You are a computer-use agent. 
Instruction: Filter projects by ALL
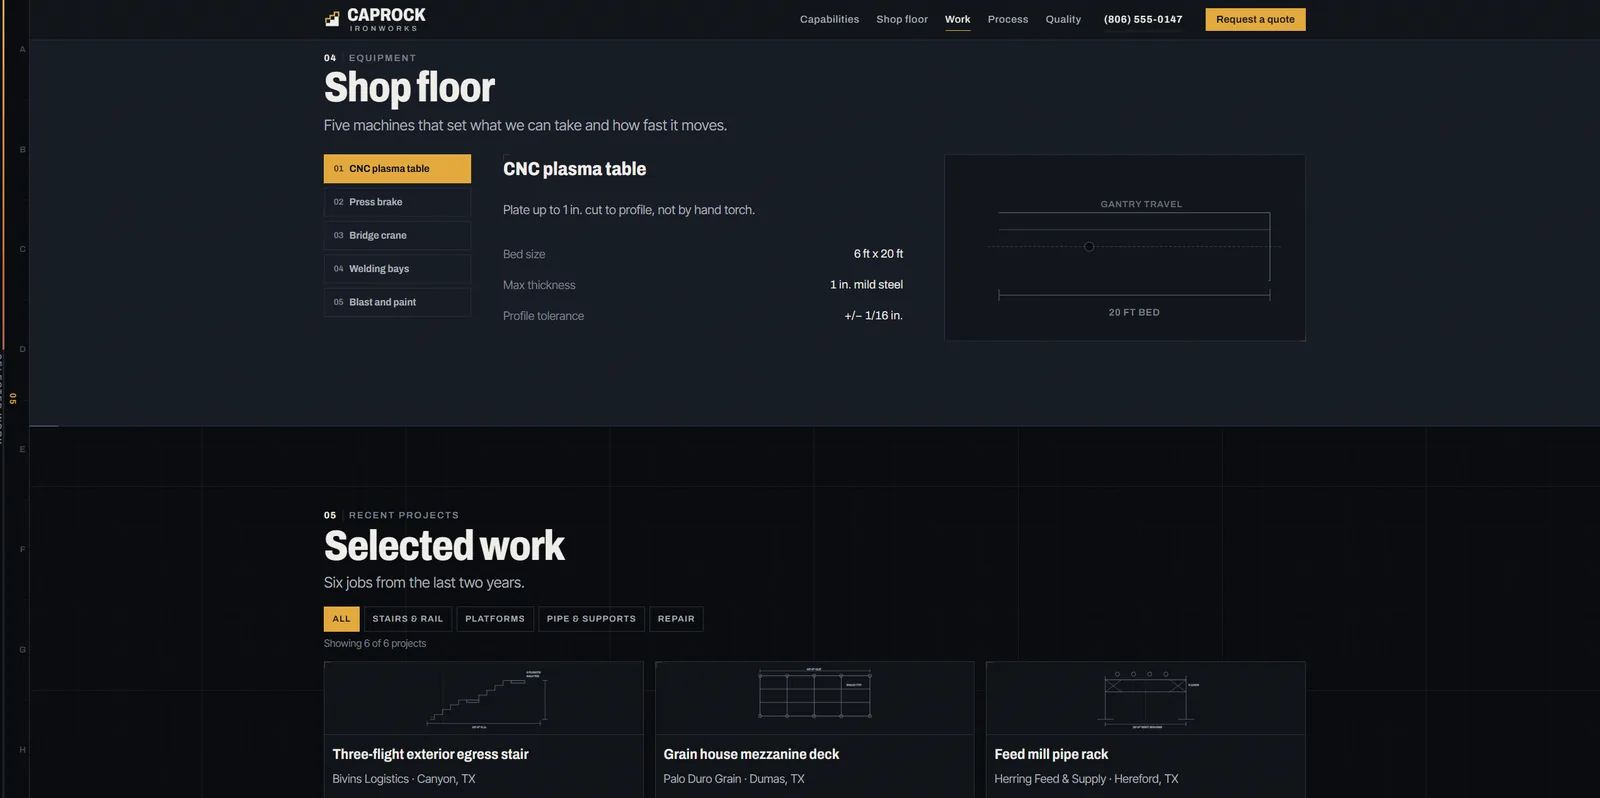point(341,619)
